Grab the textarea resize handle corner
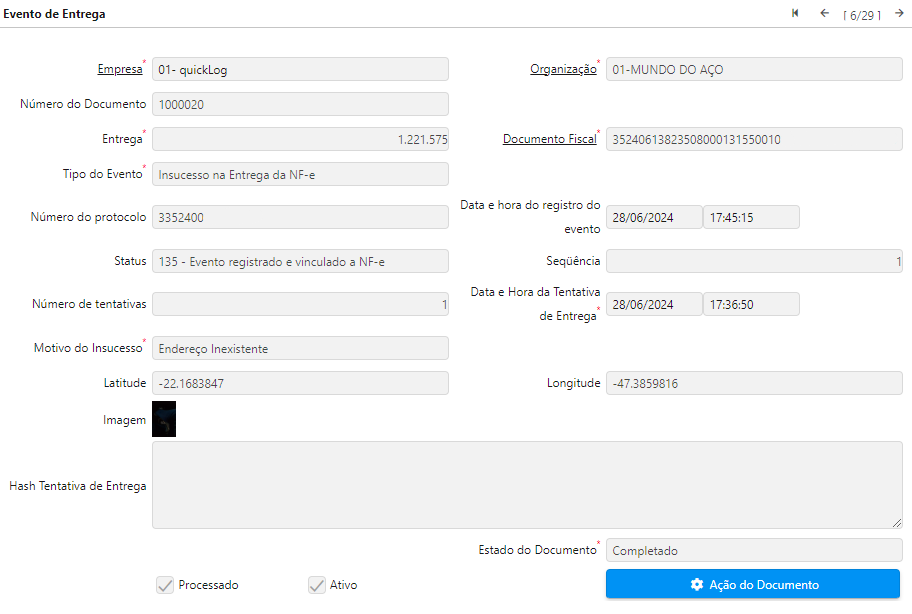Image resolution: width=912 pixels, height=614 pixels. [897, 522]
